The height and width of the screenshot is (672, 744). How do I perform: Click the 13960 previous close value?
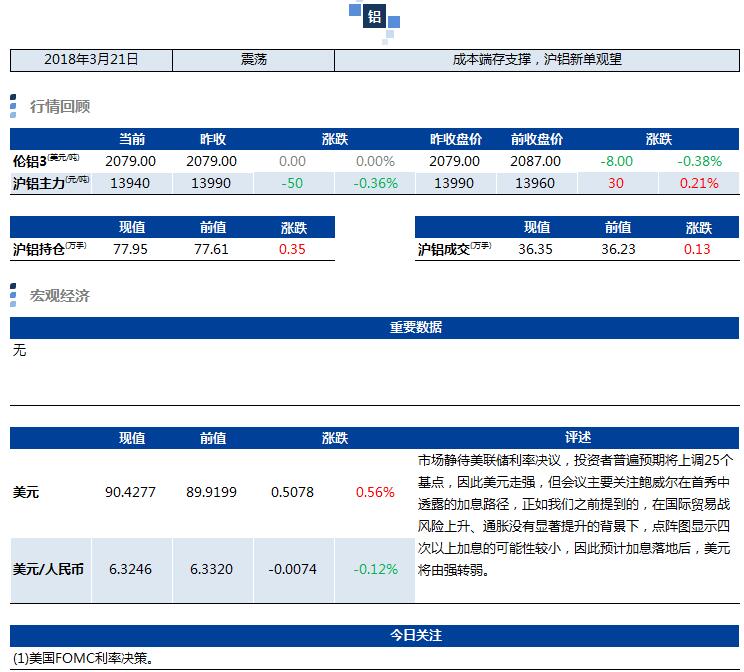point(535,183)
